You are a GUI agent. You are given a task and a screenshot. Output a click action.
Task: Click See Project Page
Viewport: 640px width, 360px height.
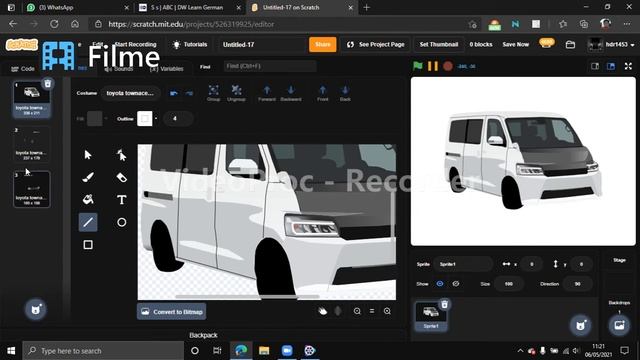pos(376,44)
